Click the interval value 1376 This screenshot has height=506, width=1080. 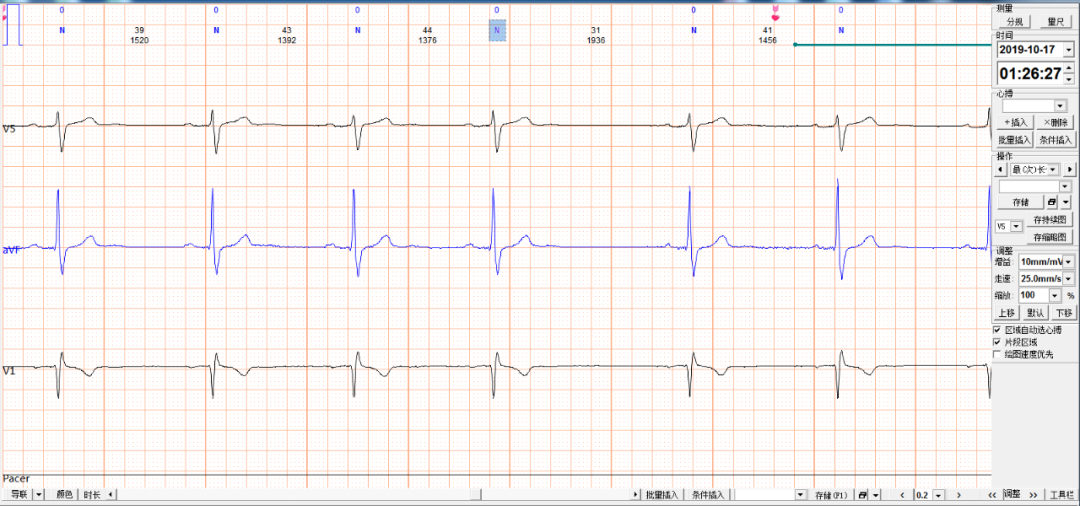coord(428,41)
